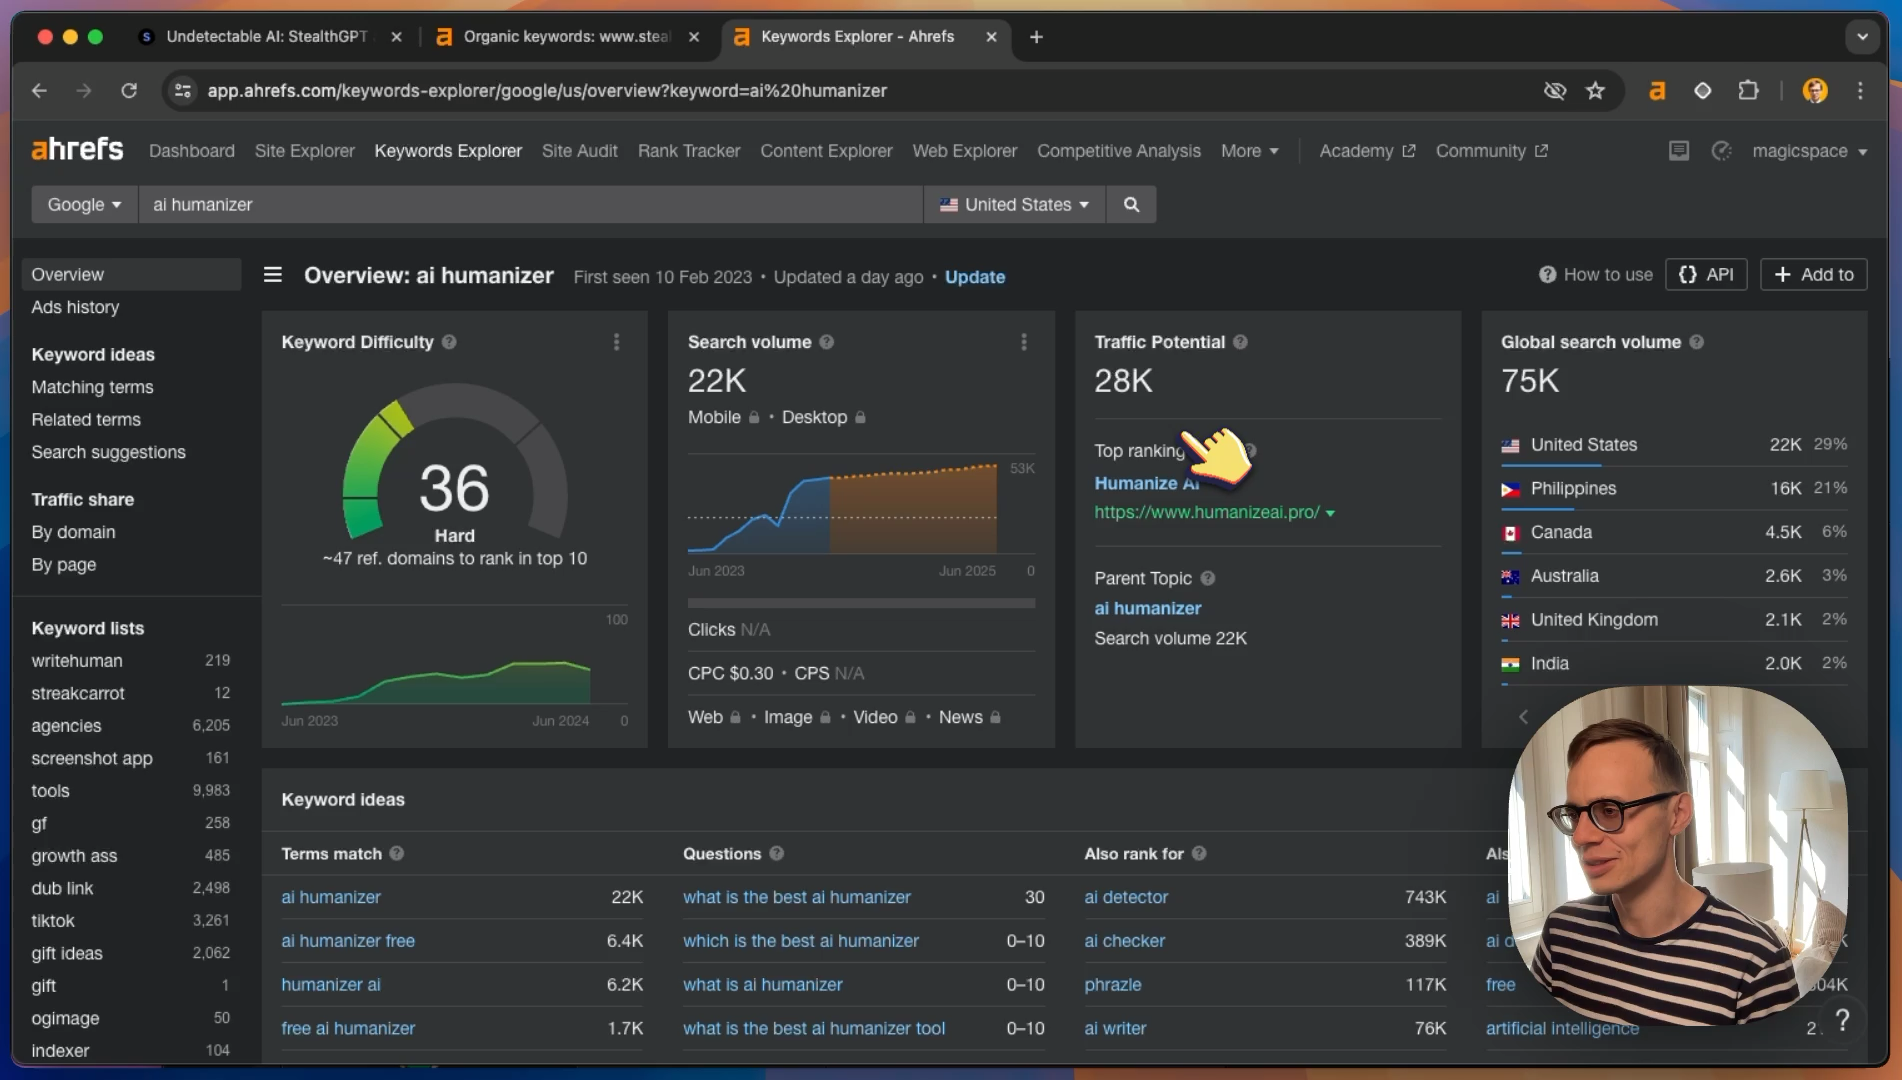Screen dimensions: 1902x1080
Task: Click the help question mark bubble
Action: pos(1842,1020)
